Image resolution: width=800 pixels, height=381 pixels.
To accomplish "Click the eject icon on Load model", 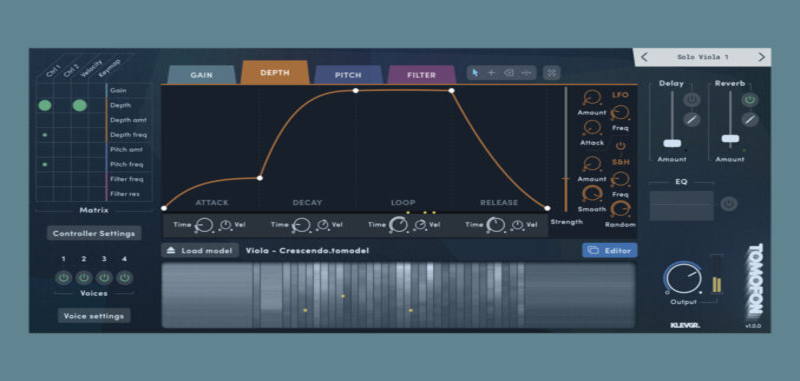I will click(x=171, y=250).
